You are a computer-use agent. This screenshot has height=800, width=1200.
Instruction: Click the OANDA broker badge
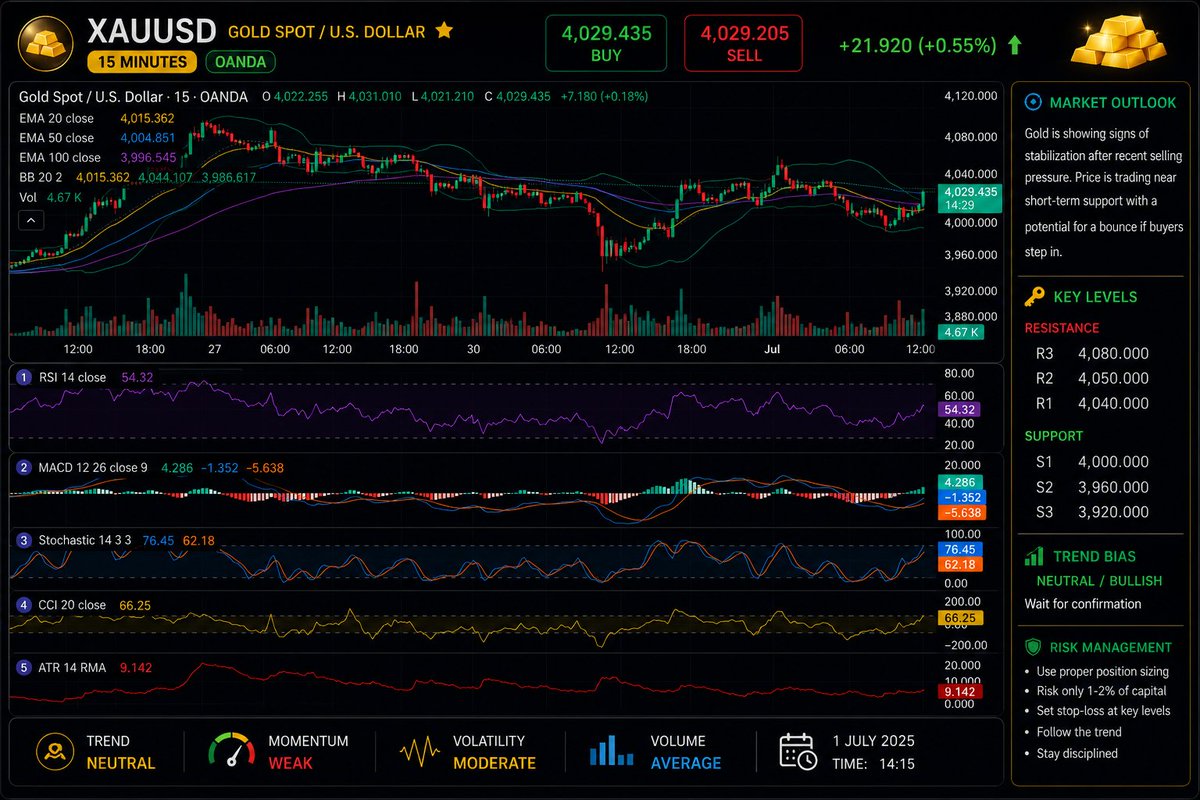click(x=241, y=62)
